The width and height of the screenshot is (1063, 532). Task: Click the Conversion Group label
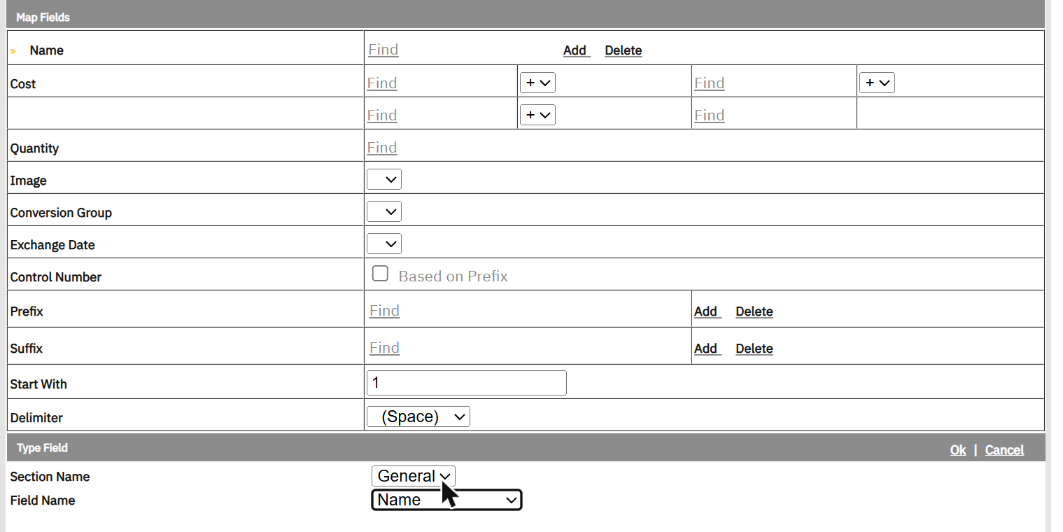tap(61, 213)
